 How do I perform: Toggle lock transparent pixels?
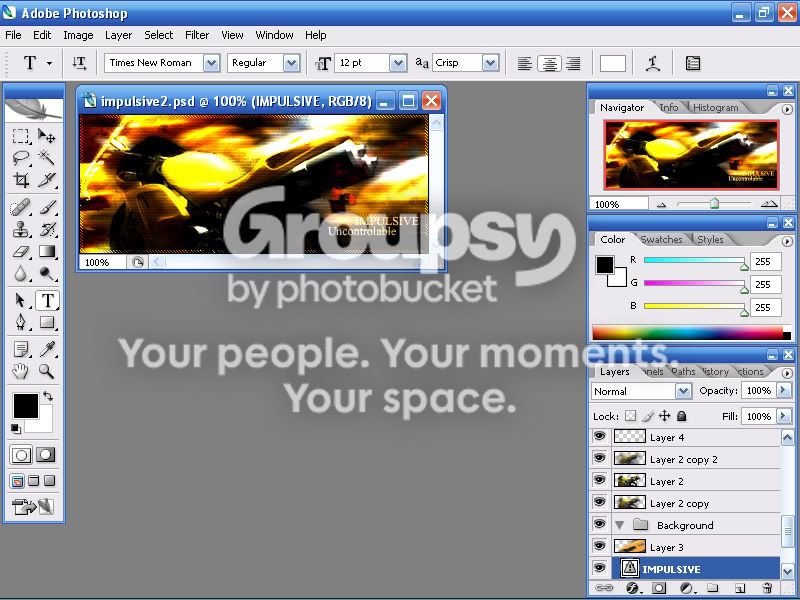(631, 416)
